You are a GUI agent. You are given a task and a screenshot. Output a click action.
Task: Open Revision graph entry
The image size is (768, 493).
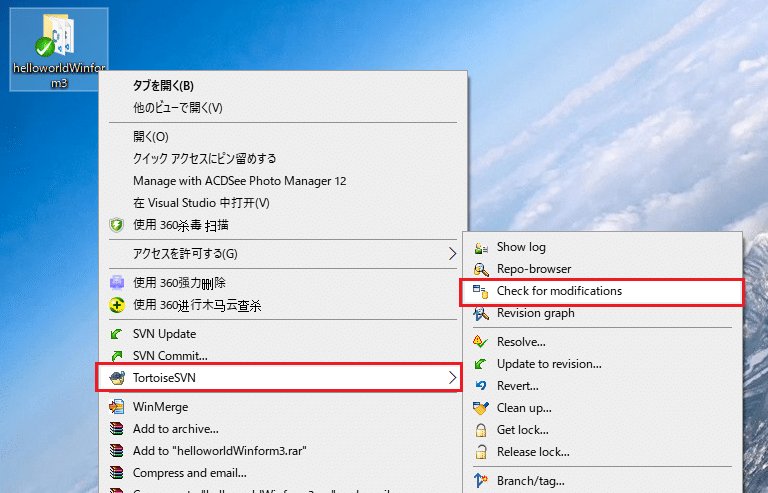(x=602, y=313)
